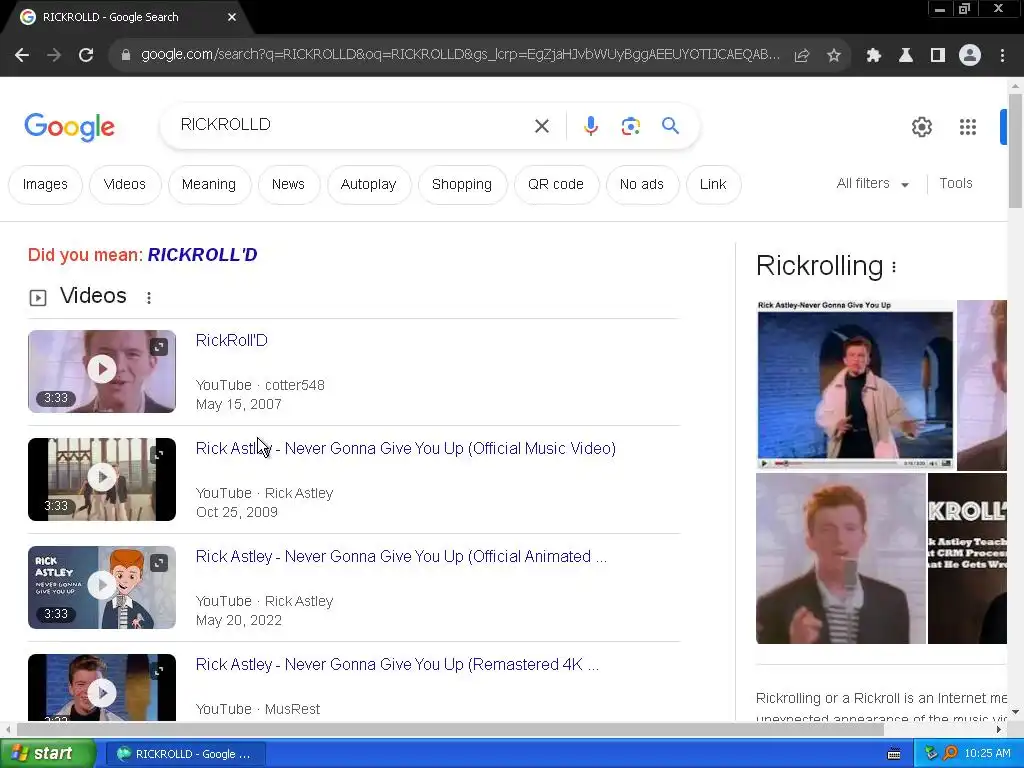The image size is (1024, 768).
Task: Click the tray magnifier icon
Action: (x=950, y=754)
